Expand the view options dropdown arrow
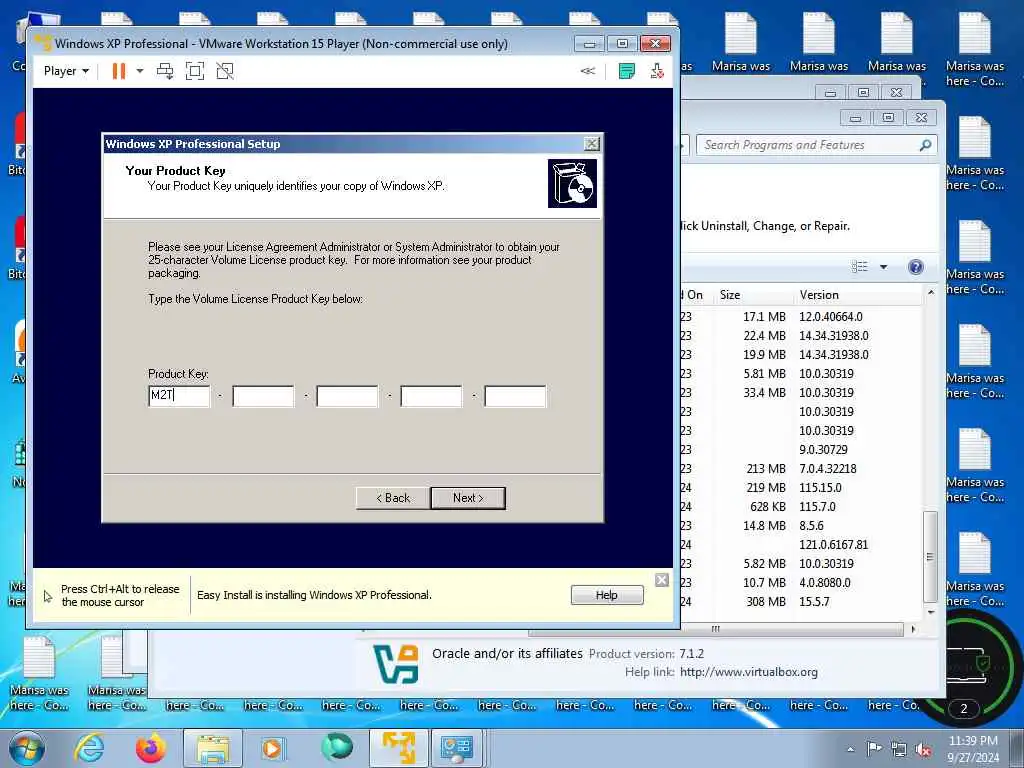The width and height of the screenshot is (1024, 768). 884,266
